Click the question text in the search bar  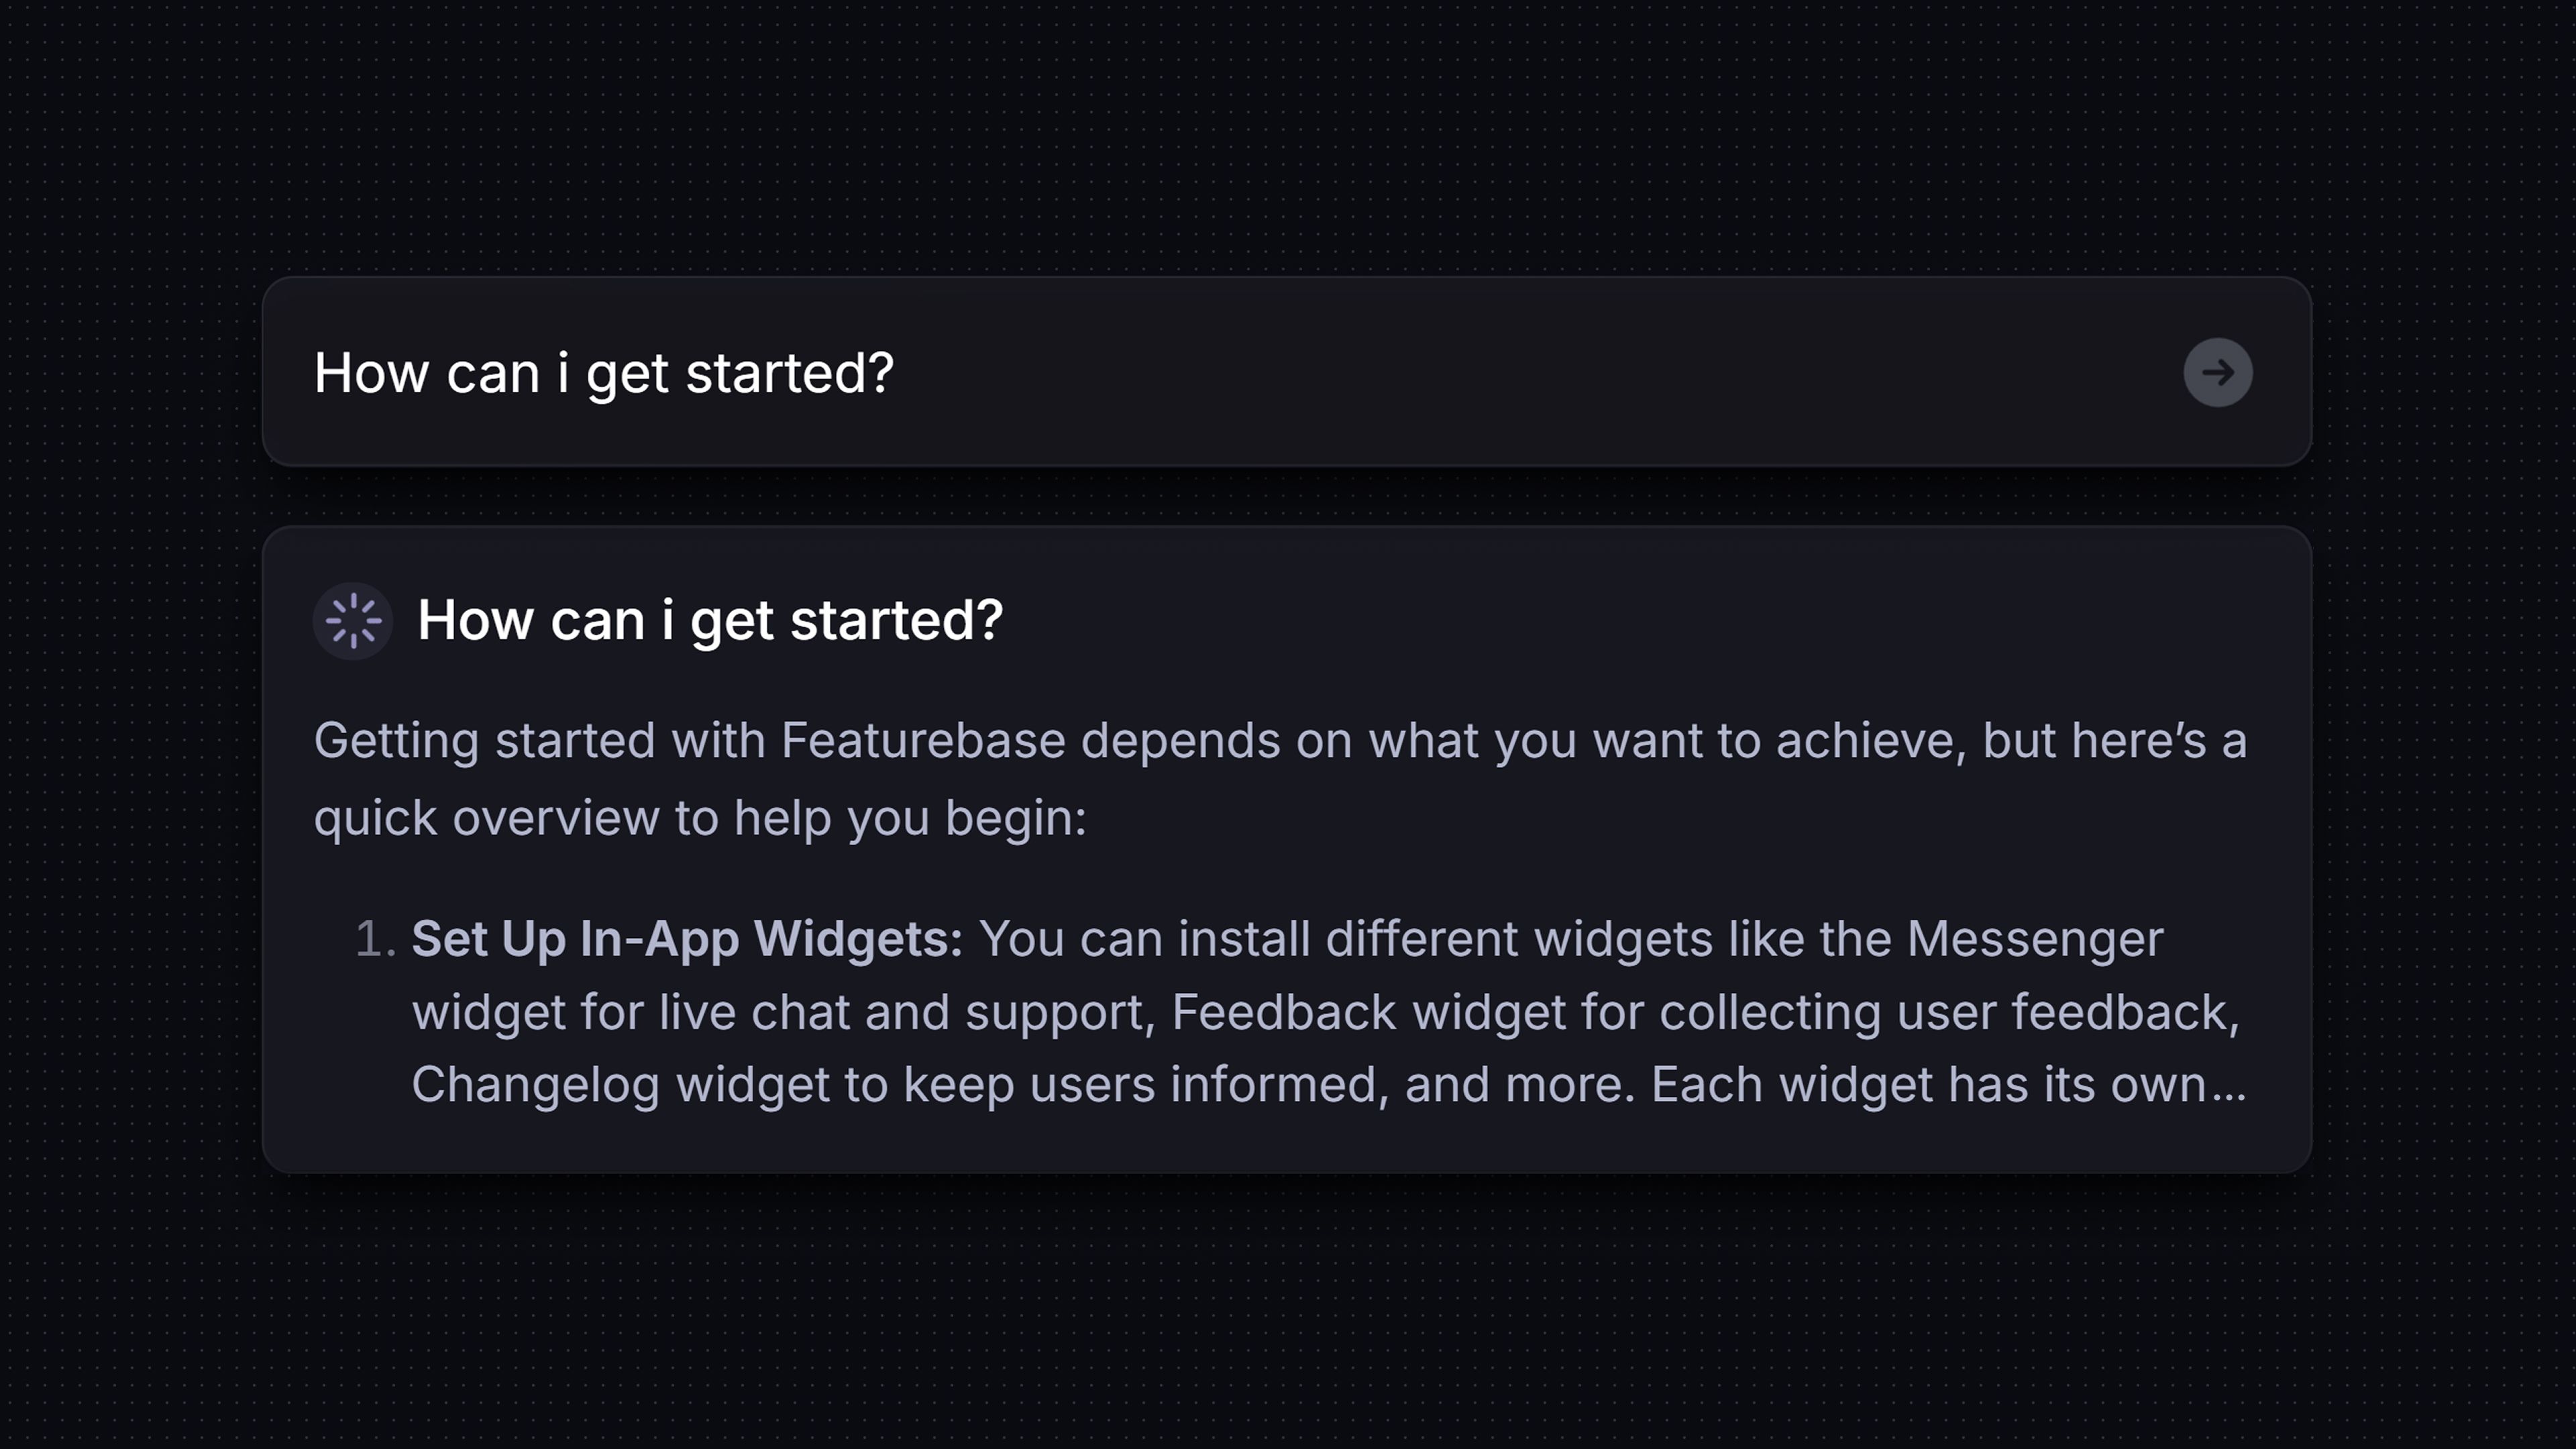tap(604, 372)
